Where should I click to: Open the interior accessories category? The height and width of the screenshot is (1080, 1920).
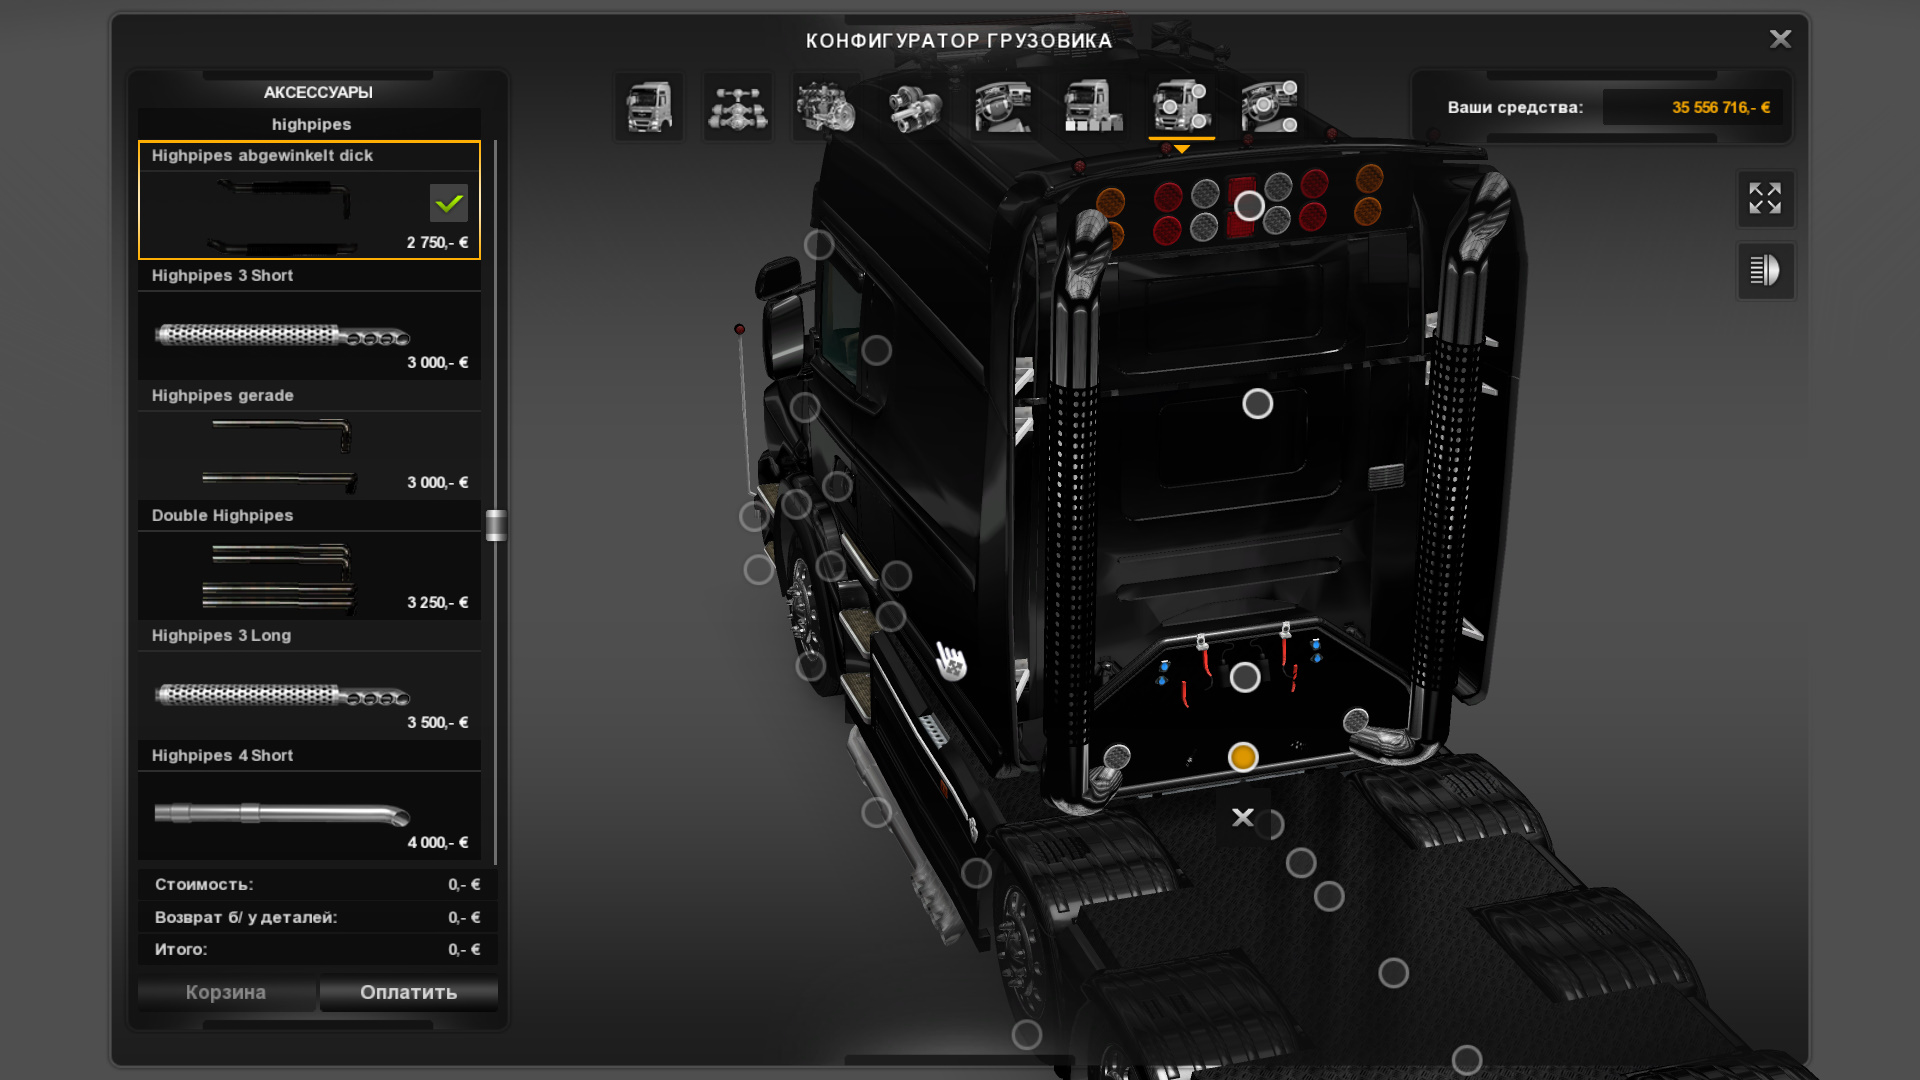point(1269,106)
